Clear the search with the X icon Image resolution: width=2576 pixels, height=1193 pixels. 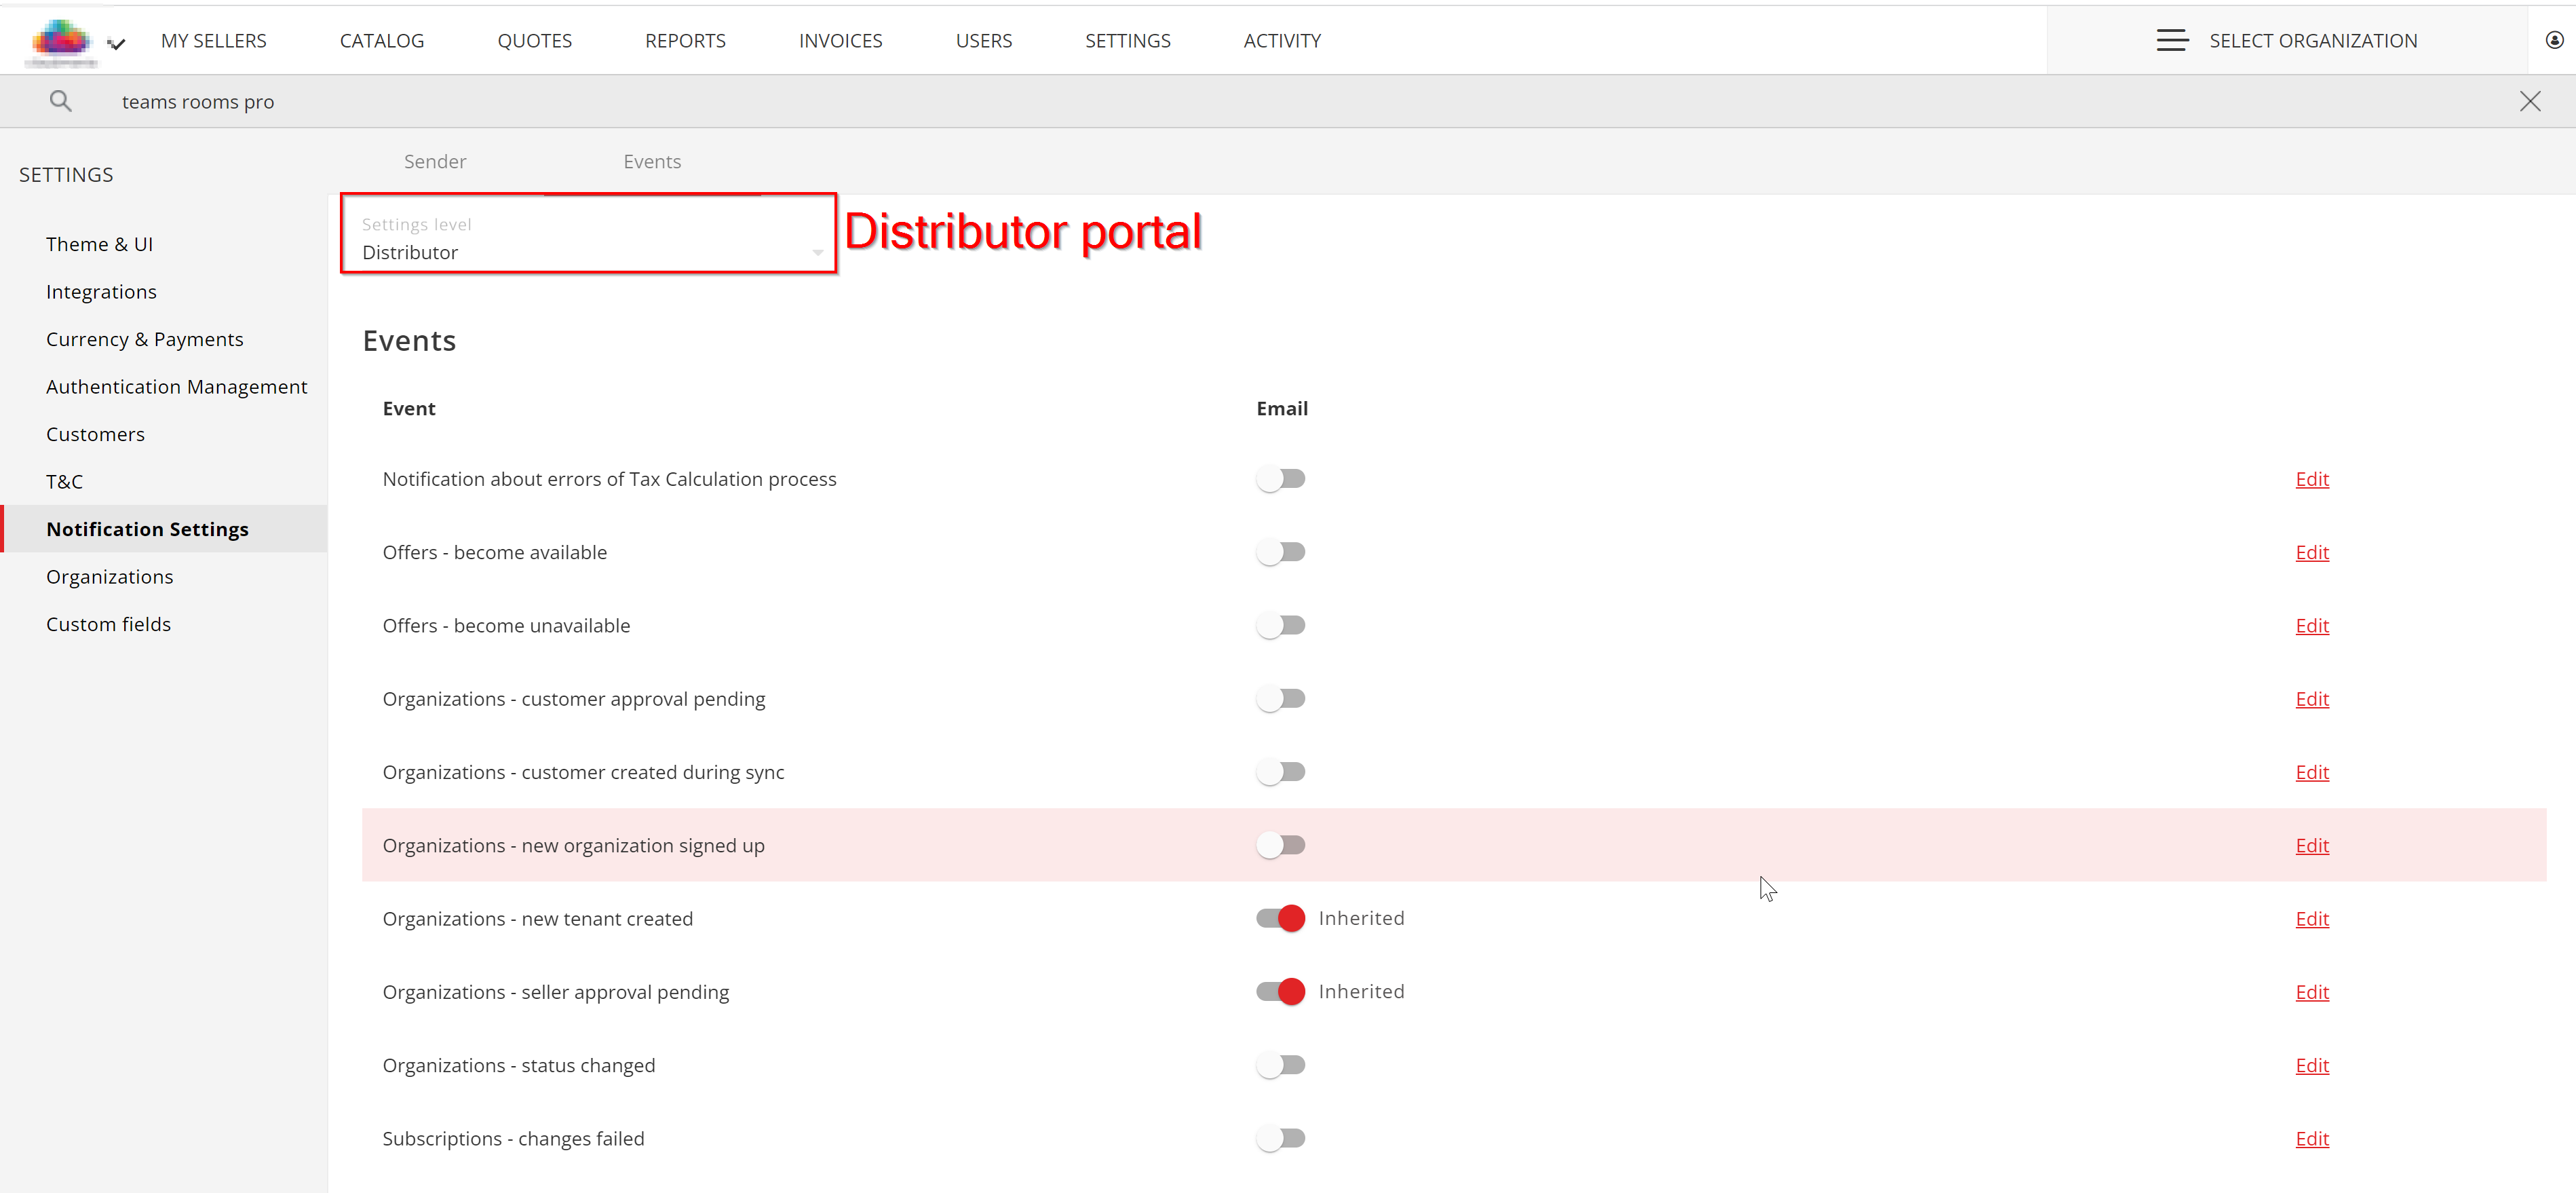[2529, 101]
